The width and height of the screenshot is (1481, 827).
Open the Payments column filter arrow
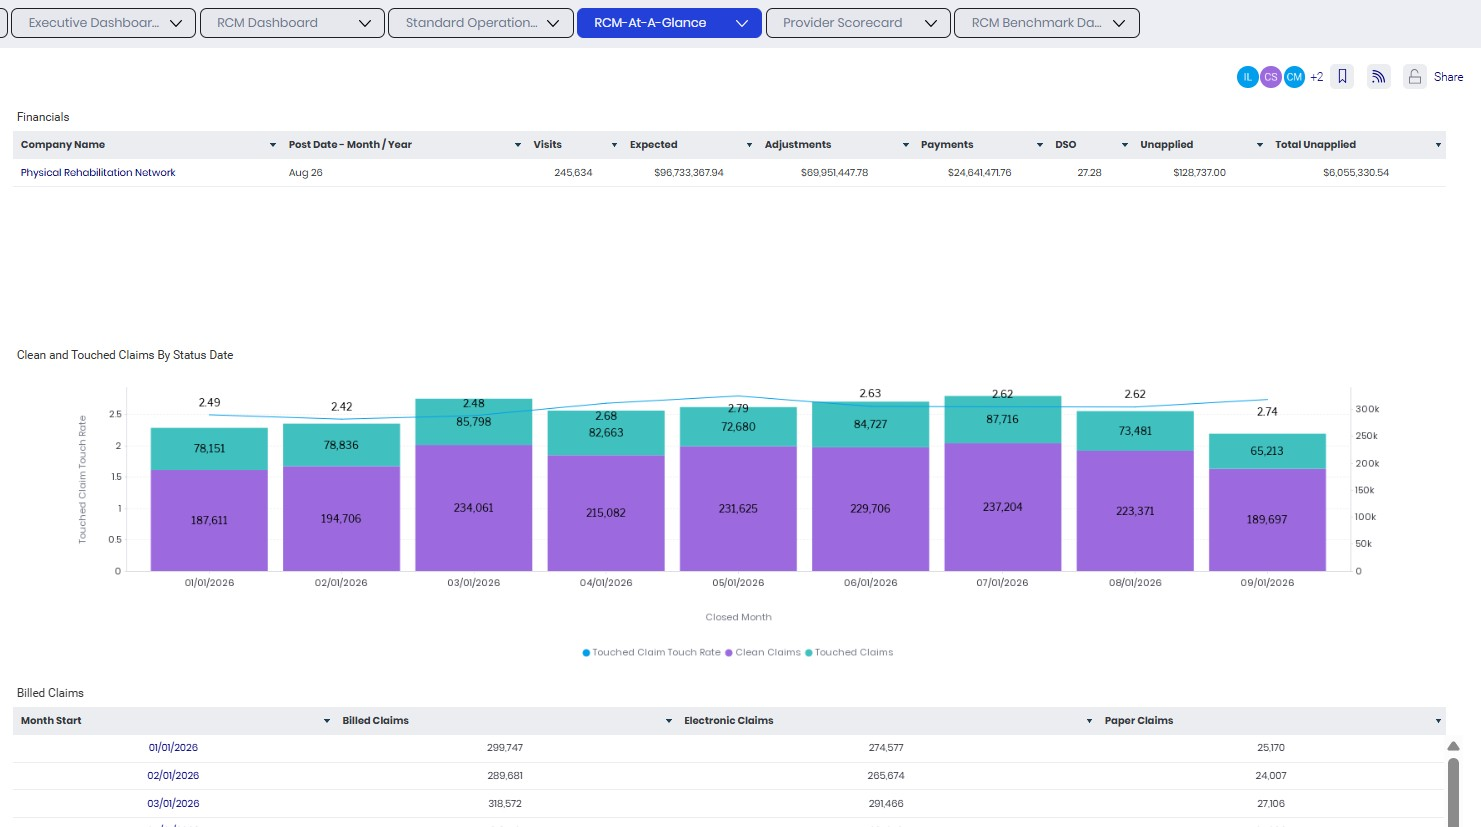coord(1040,145)
